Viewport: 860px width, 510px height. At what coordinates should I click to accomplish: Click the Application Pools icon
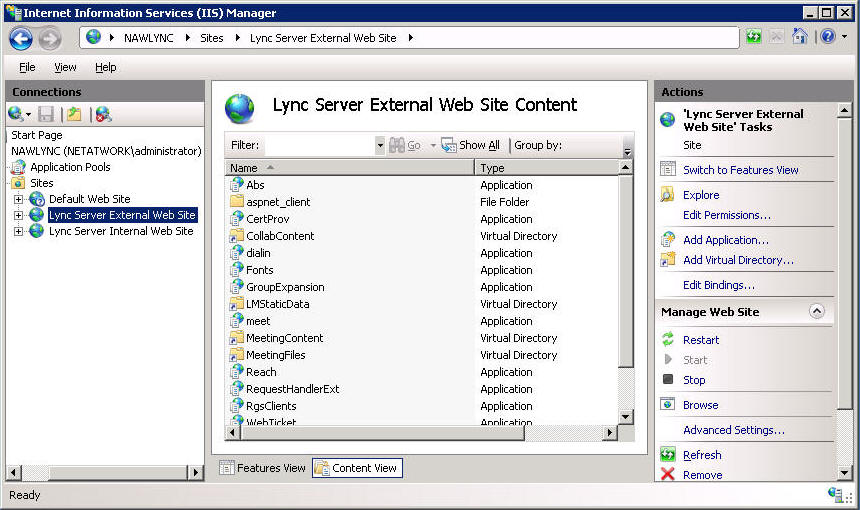pos(19,167)
